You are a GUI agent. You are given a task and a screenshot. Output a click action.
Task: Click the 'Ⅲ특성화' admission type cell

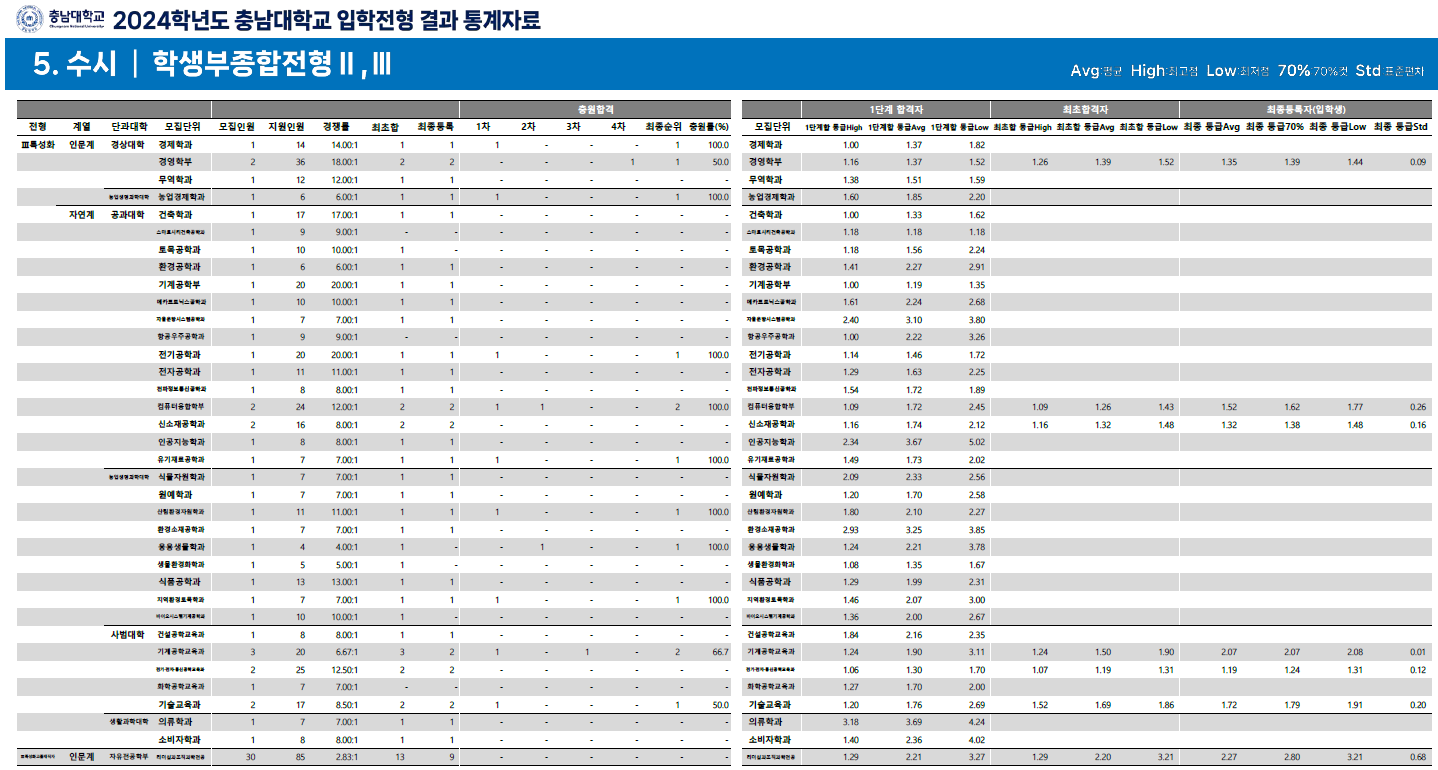38,144
